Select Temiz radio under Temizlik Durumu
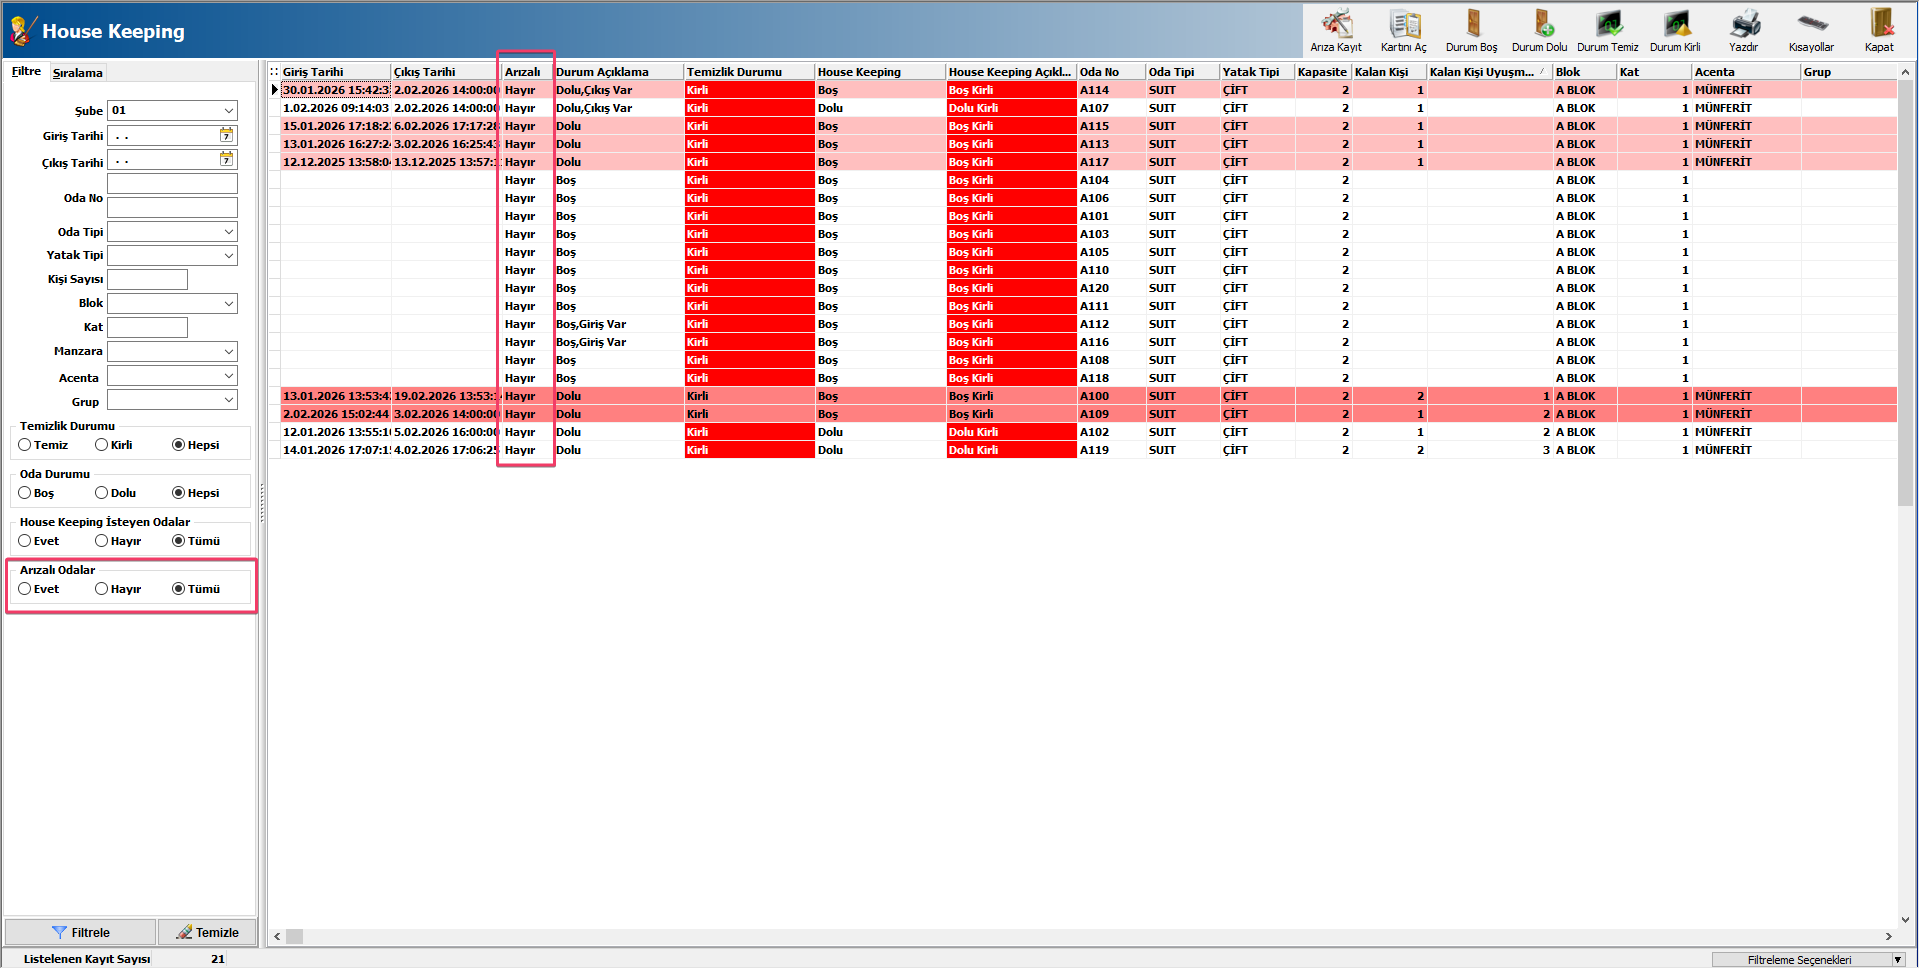1920x969 pixels. (x=25, y=445)
